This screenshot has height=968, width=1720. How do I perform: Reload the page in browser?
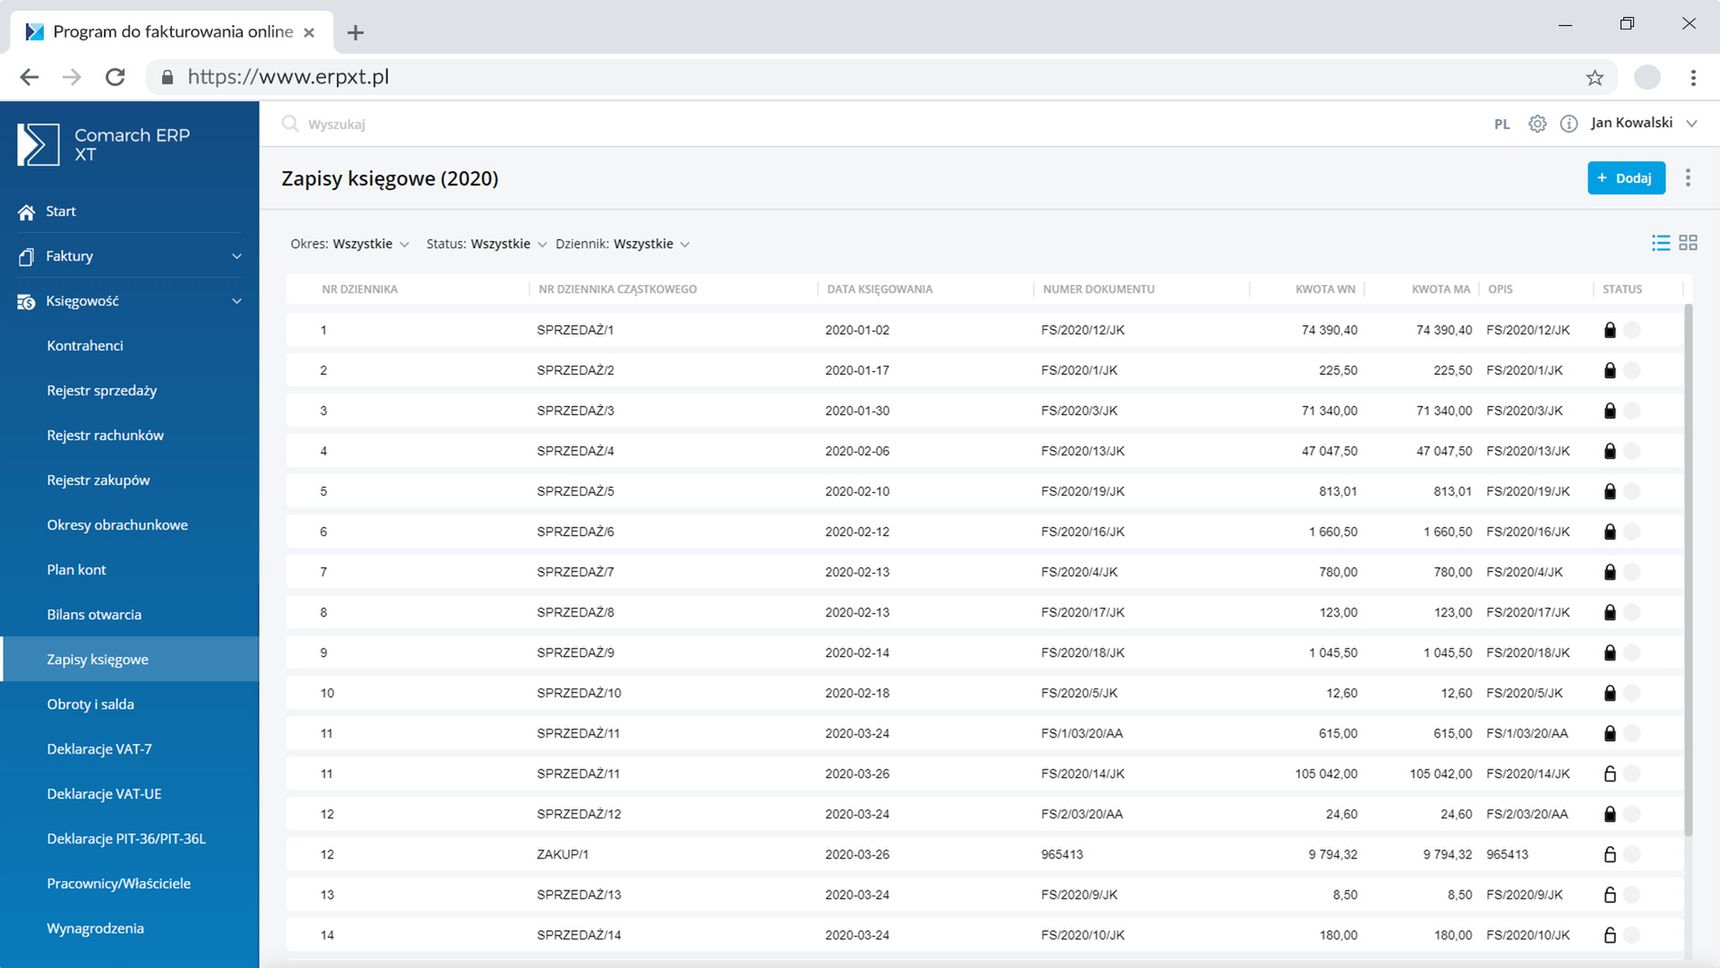pyautogui.click(x=115, y=77)
